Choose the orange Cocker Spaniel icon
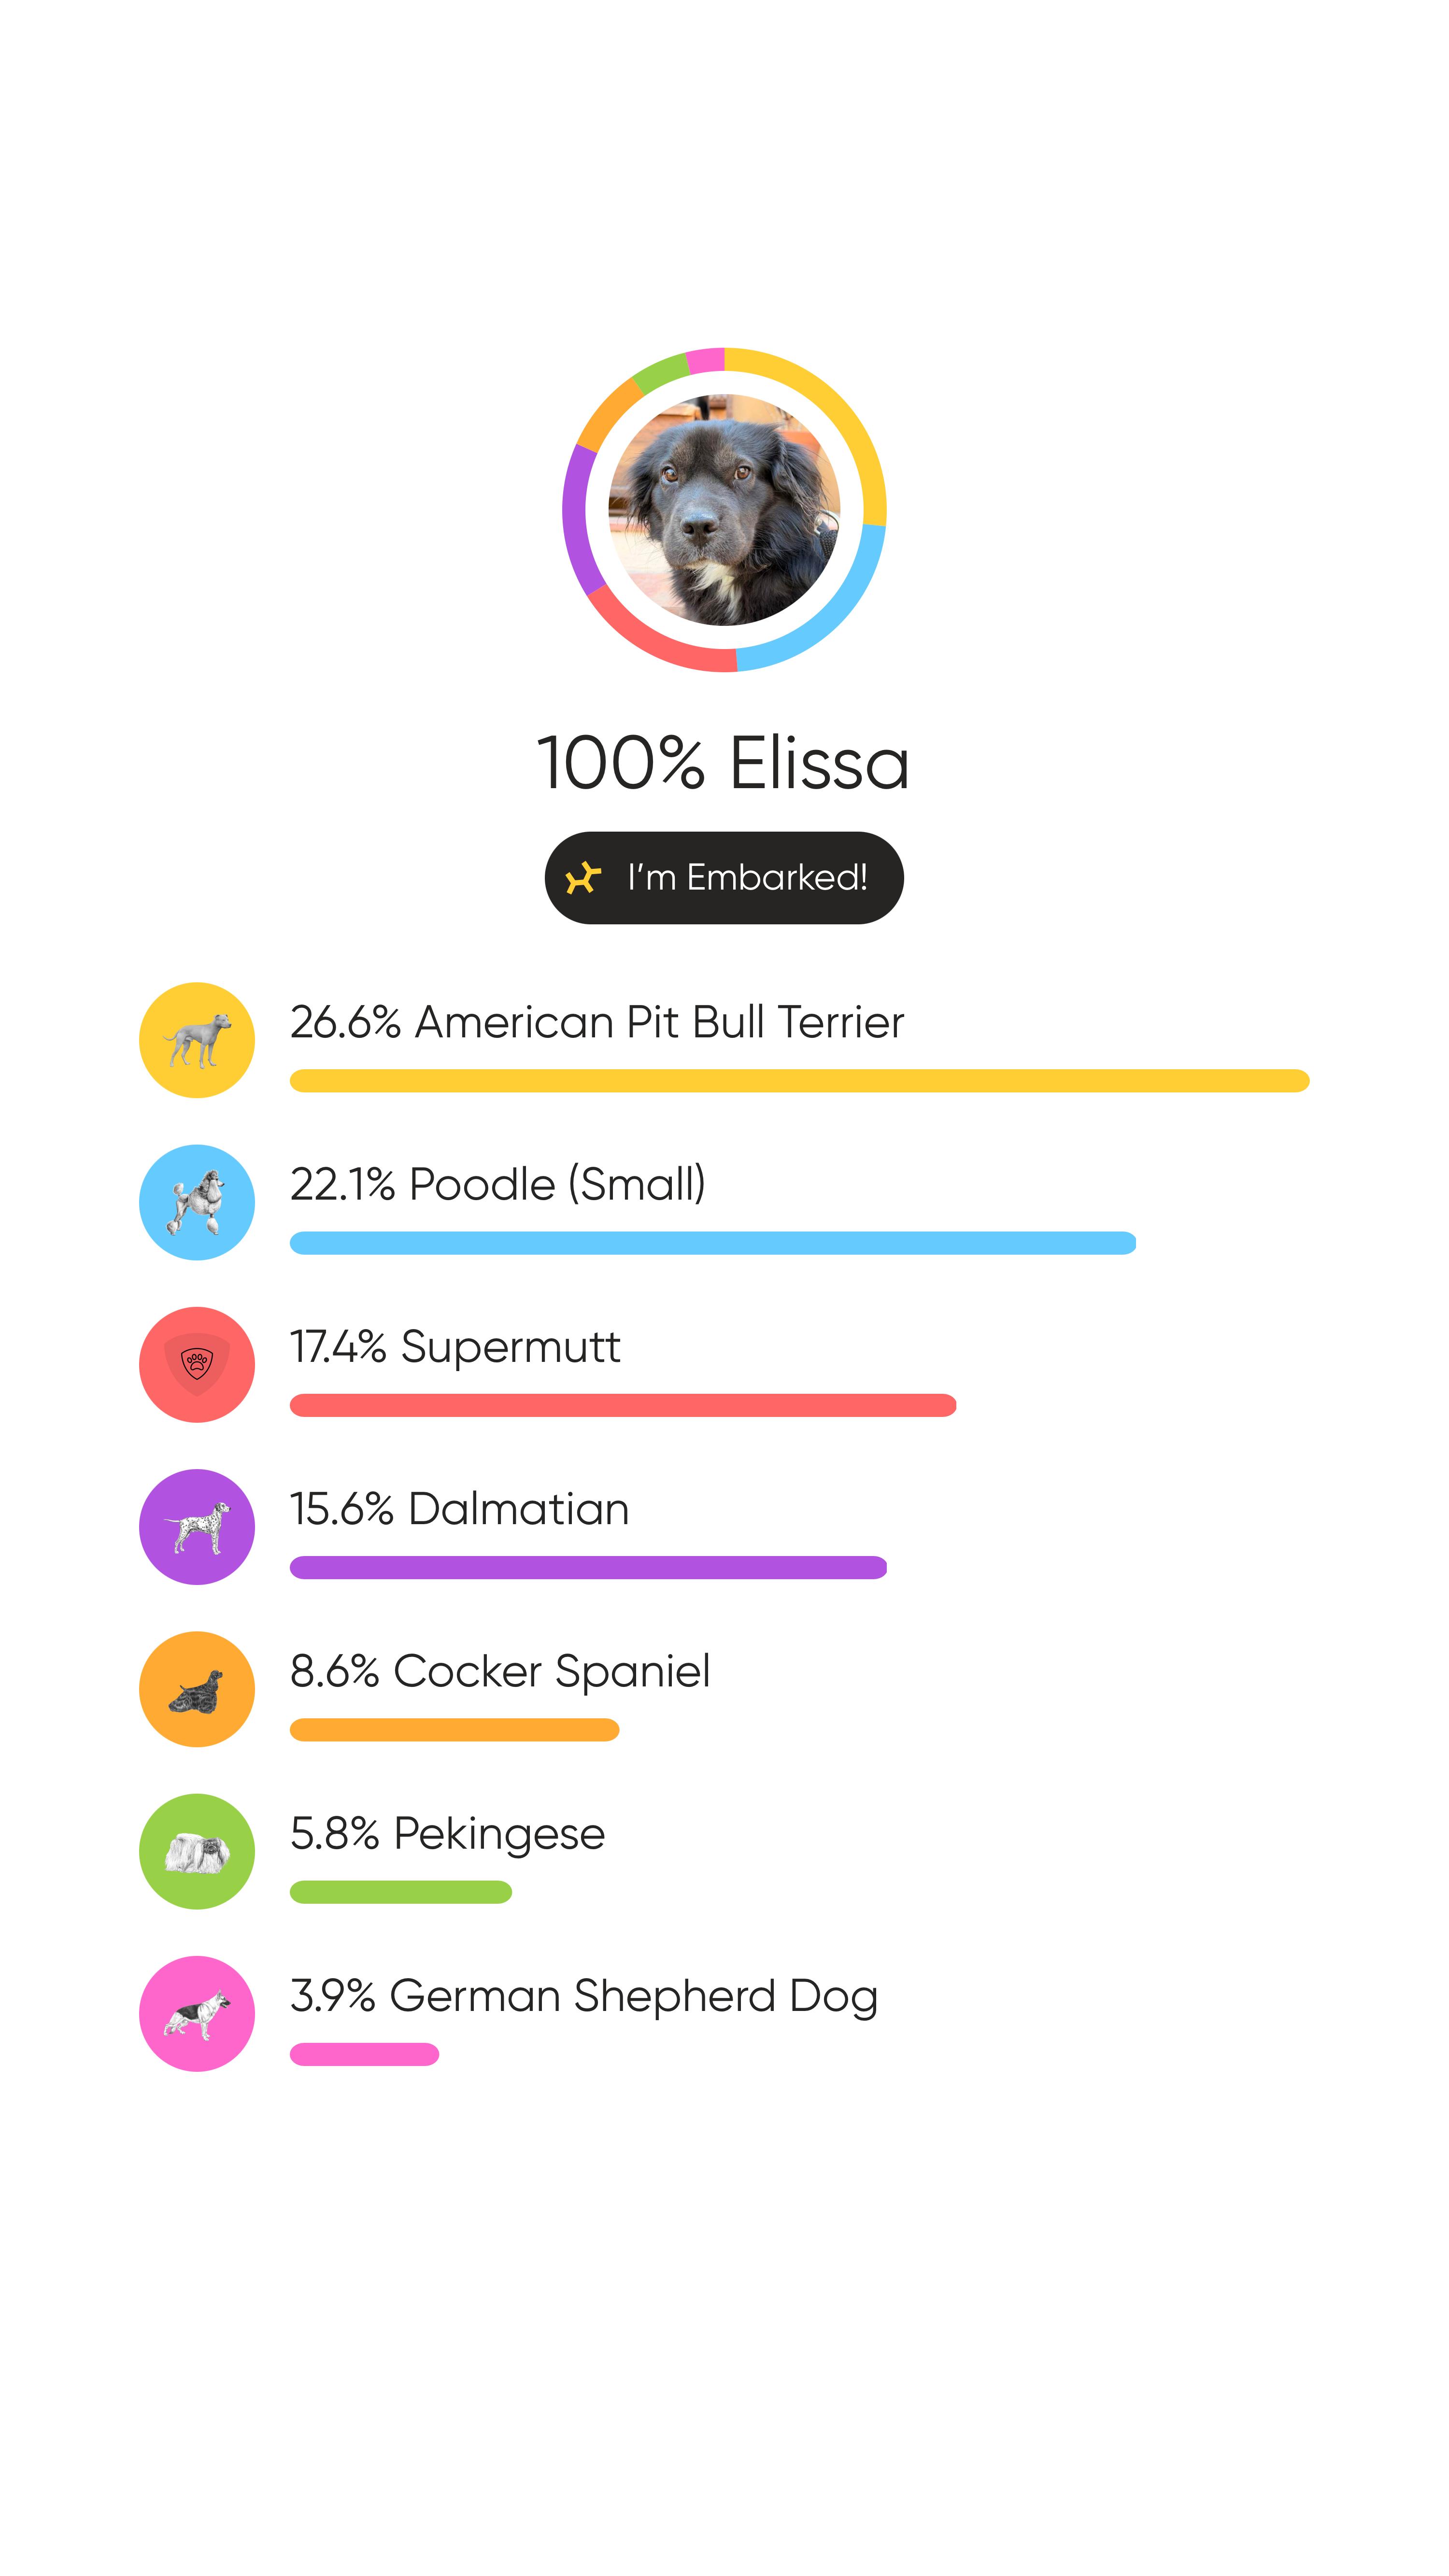The width and height of the screenshot is (1449, 2576). pos(197,1689)
